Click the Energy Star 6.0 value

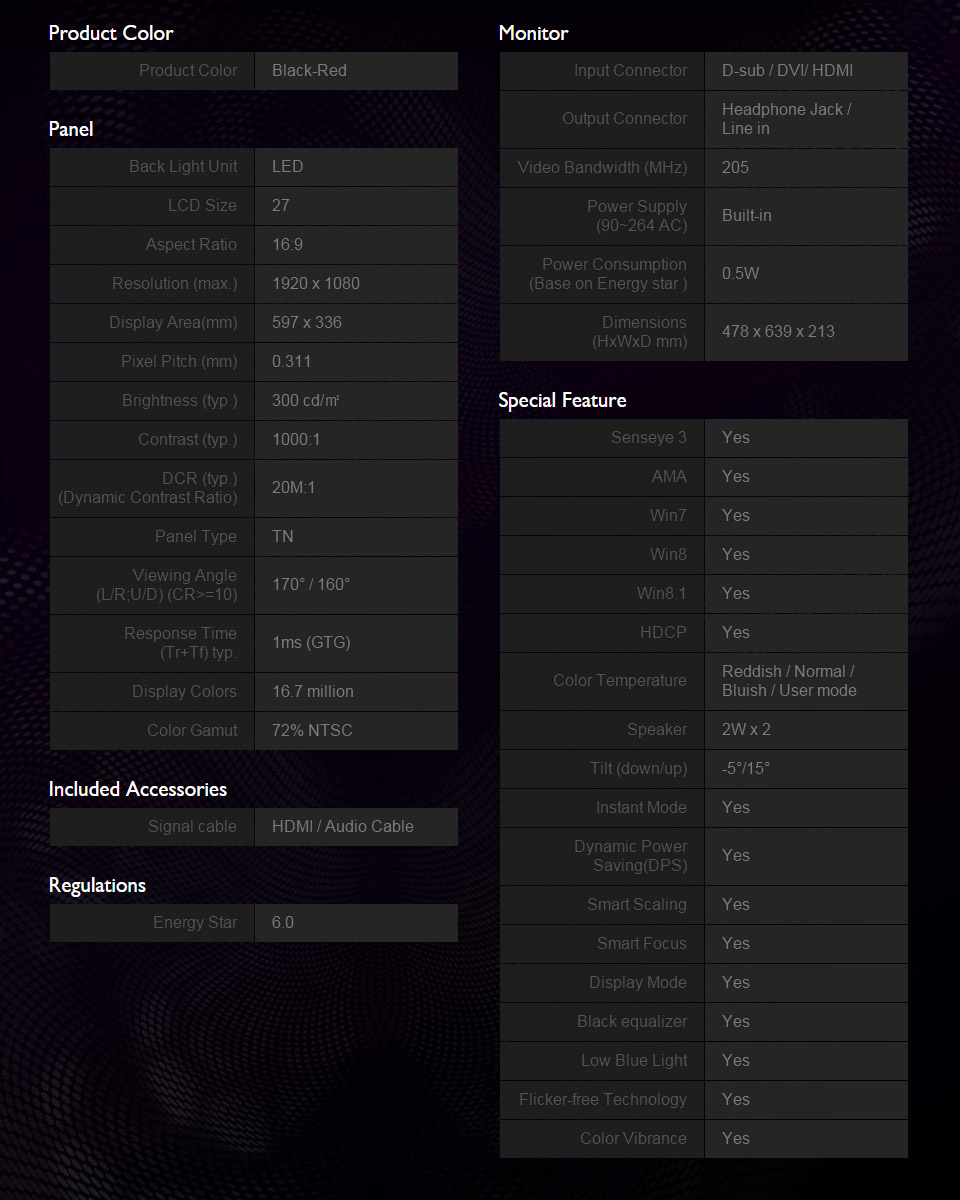coord(283,923)
